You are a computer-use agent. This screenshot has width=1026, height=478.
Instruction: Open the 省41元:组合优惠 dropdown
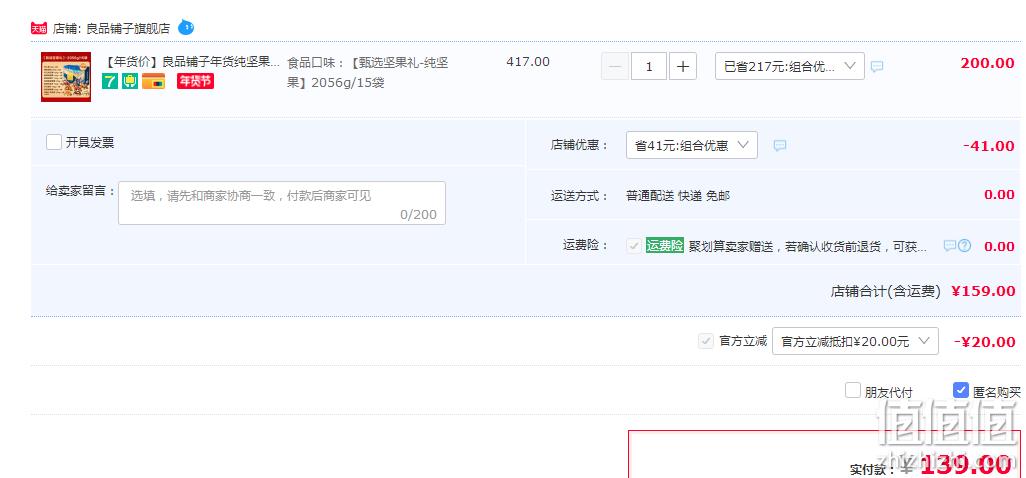pyautogui.click(x=692, y=145)
